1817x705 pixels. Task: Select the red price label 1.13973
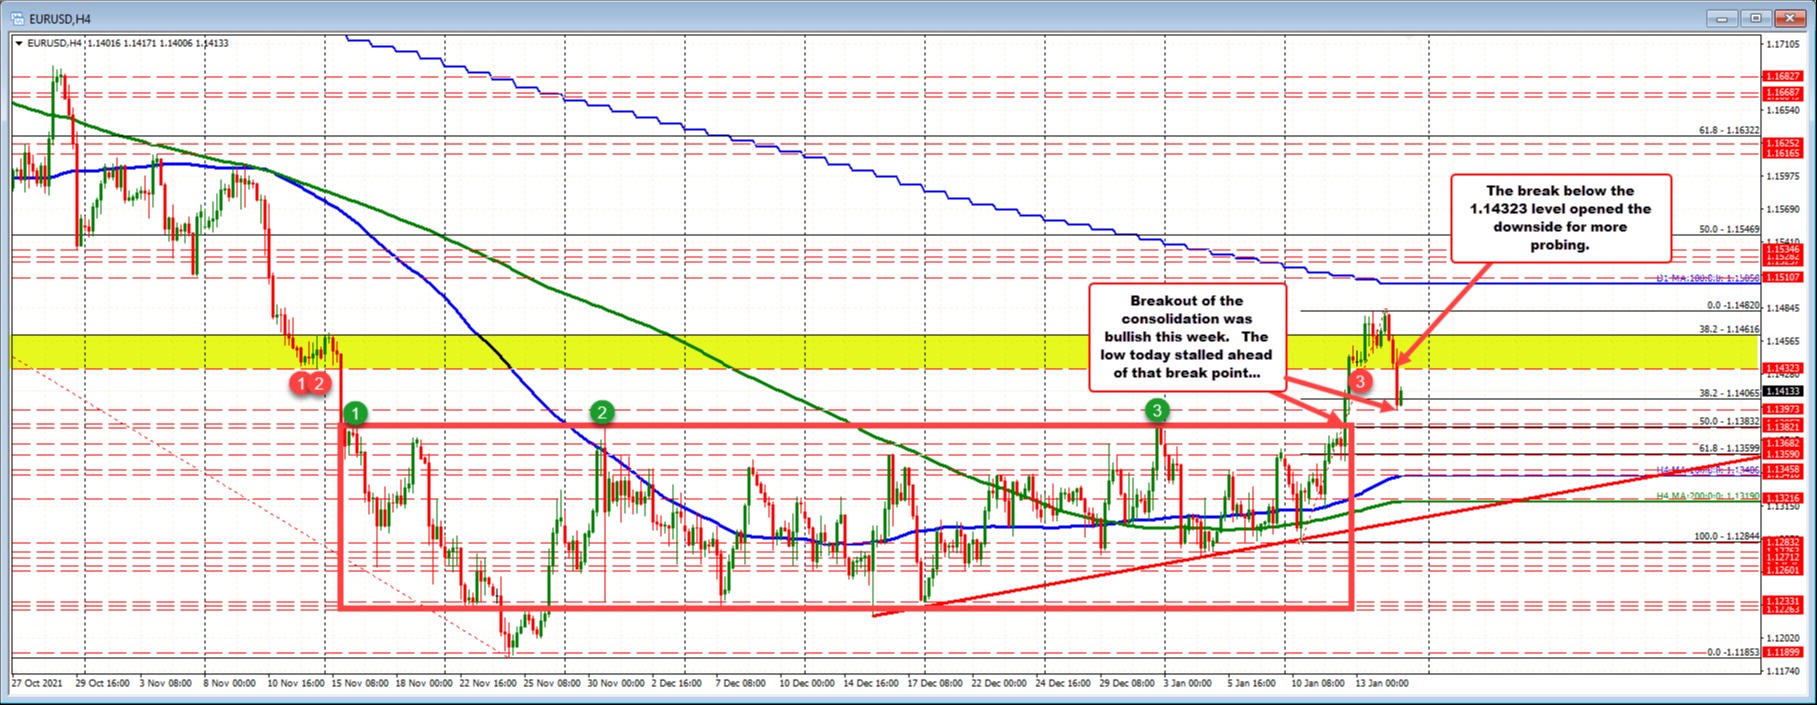point(1782,409)
